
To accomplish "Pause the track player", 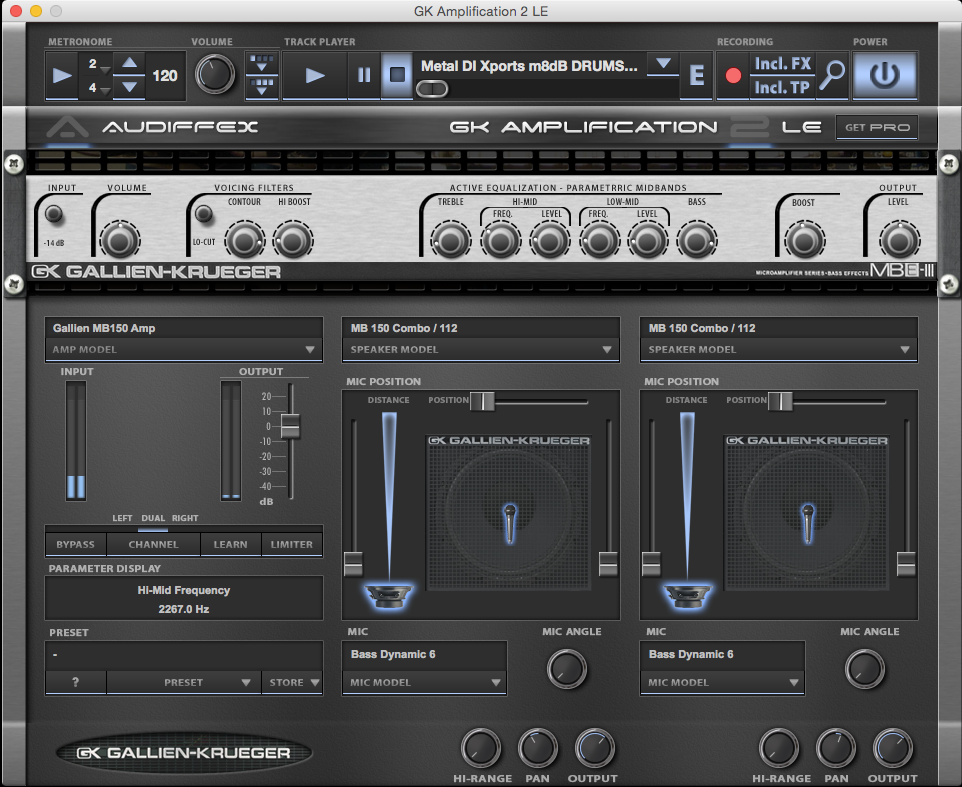I will [364, 76].
